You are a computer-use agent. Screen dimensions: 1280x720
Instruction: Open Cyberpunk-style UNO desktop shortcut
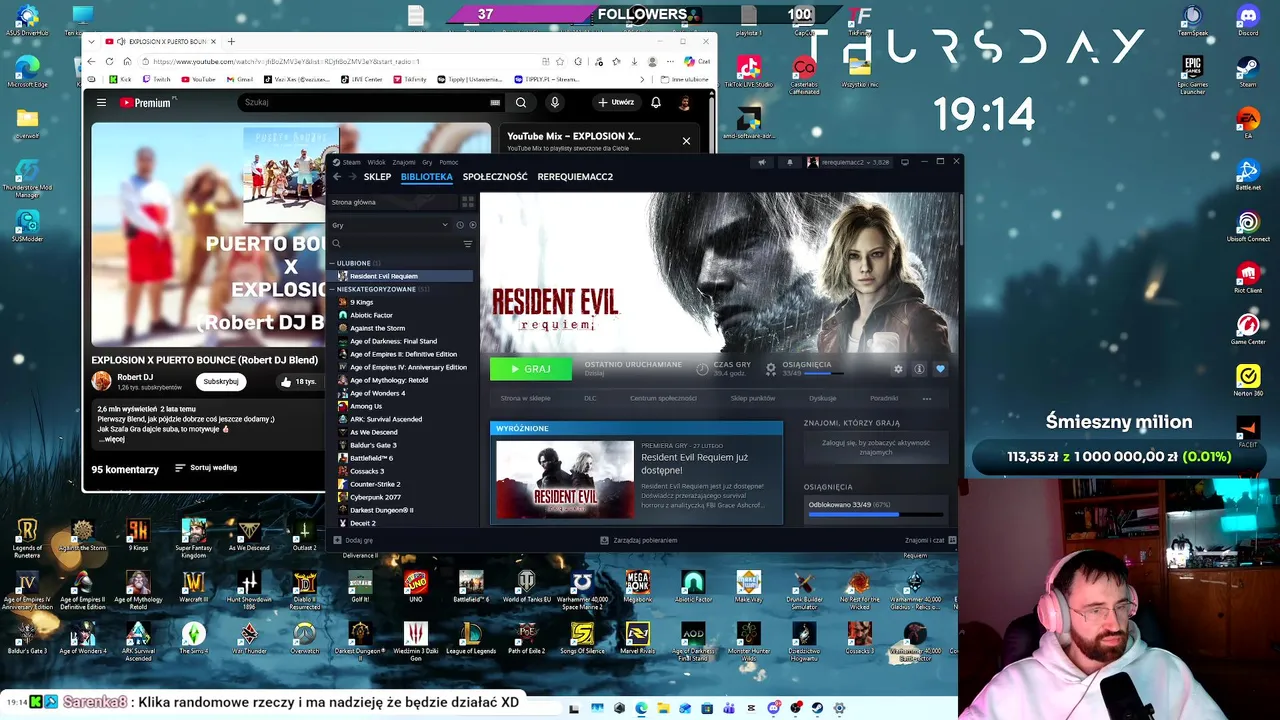415,585
